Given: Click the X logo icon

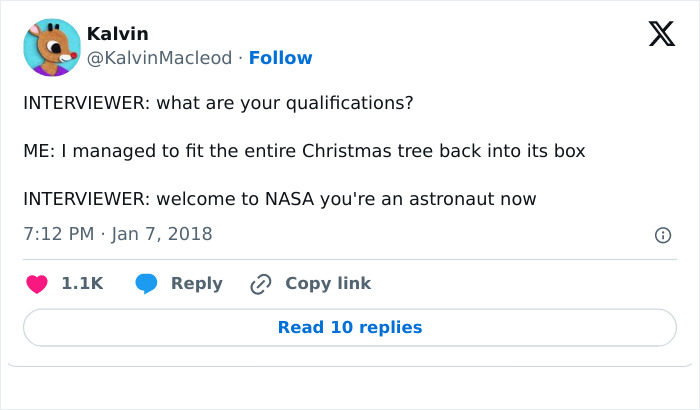Looking at the screenshot, I should click(661, 35).
